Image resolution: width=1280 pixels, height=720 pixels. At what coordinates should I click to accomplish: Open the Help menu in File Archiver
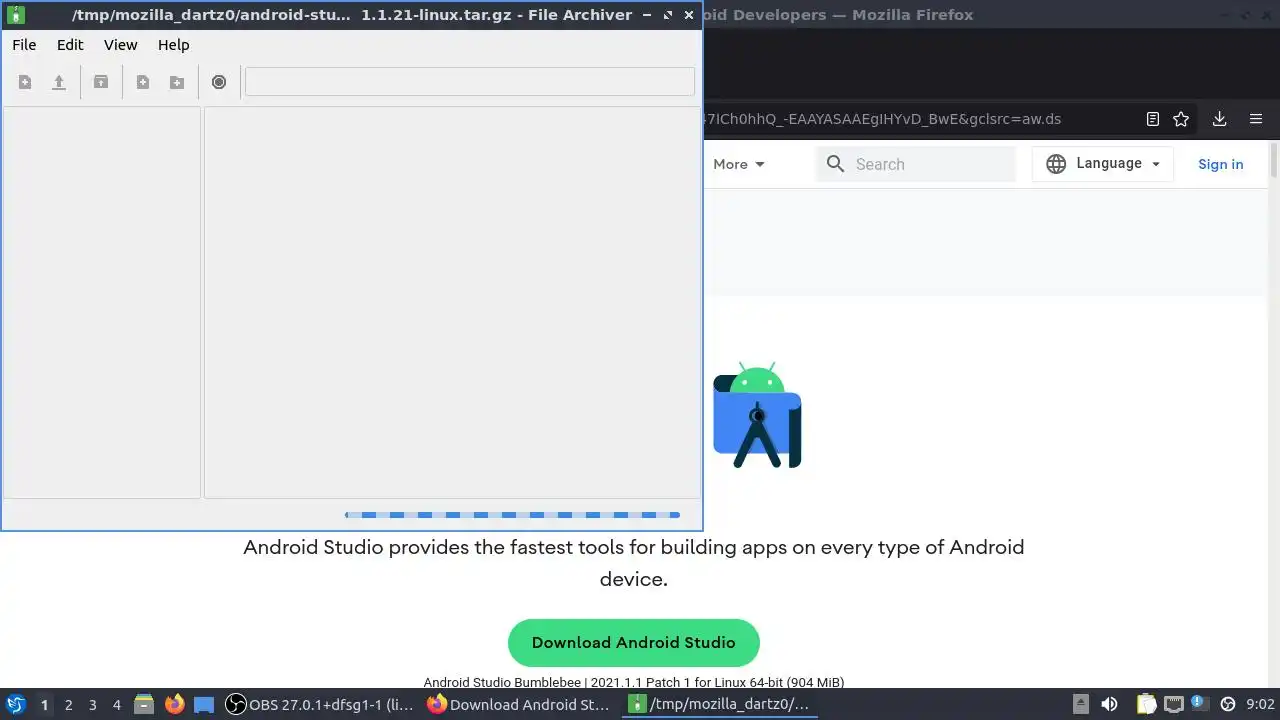tap(174, 45)
